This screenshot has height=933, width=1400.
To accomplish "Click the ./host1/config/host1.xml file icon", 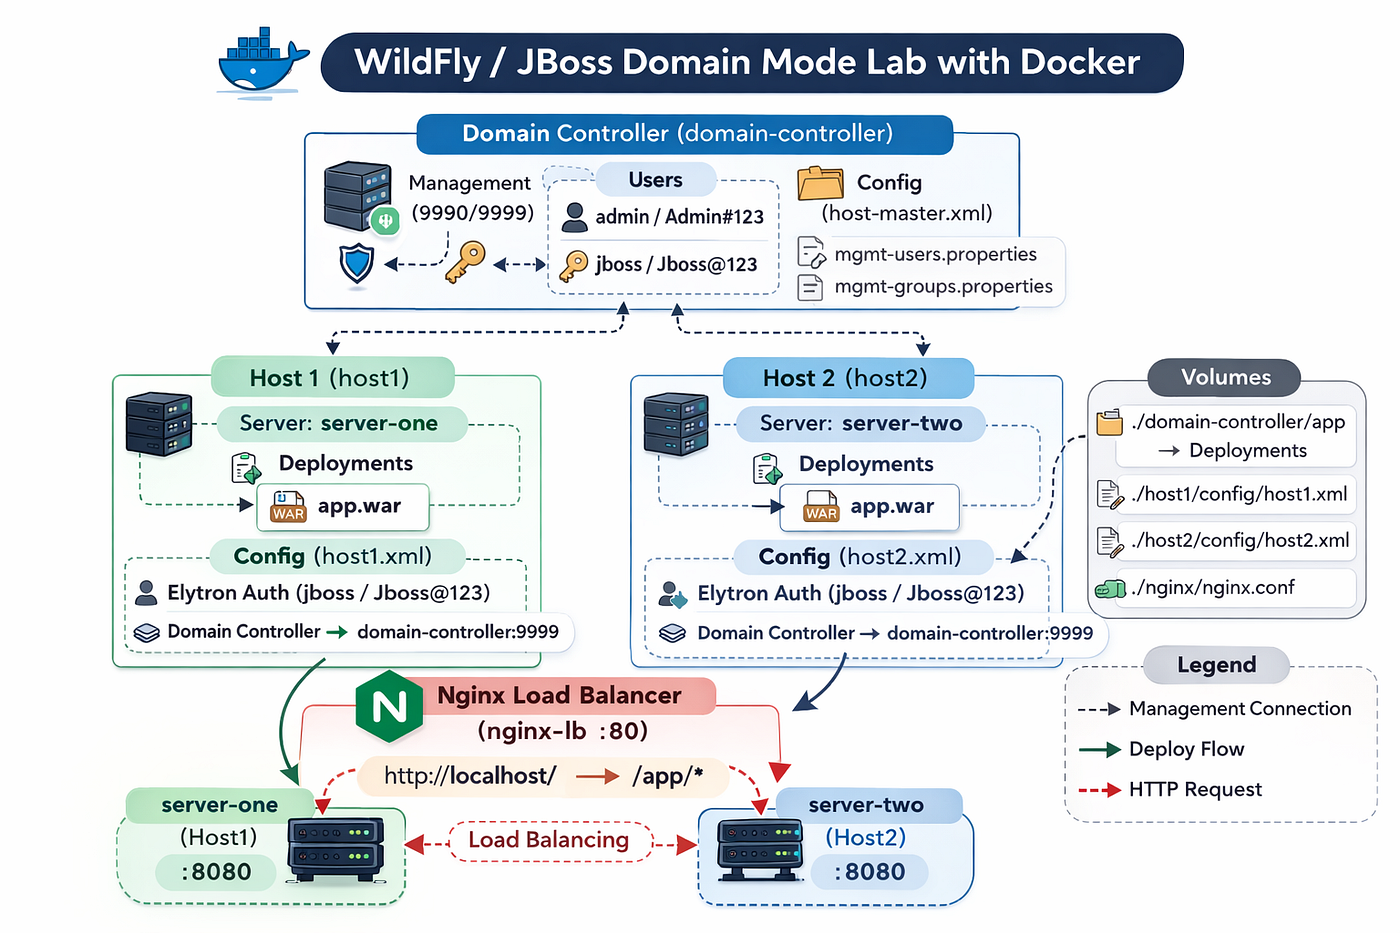I will [x=1110, y=494].
